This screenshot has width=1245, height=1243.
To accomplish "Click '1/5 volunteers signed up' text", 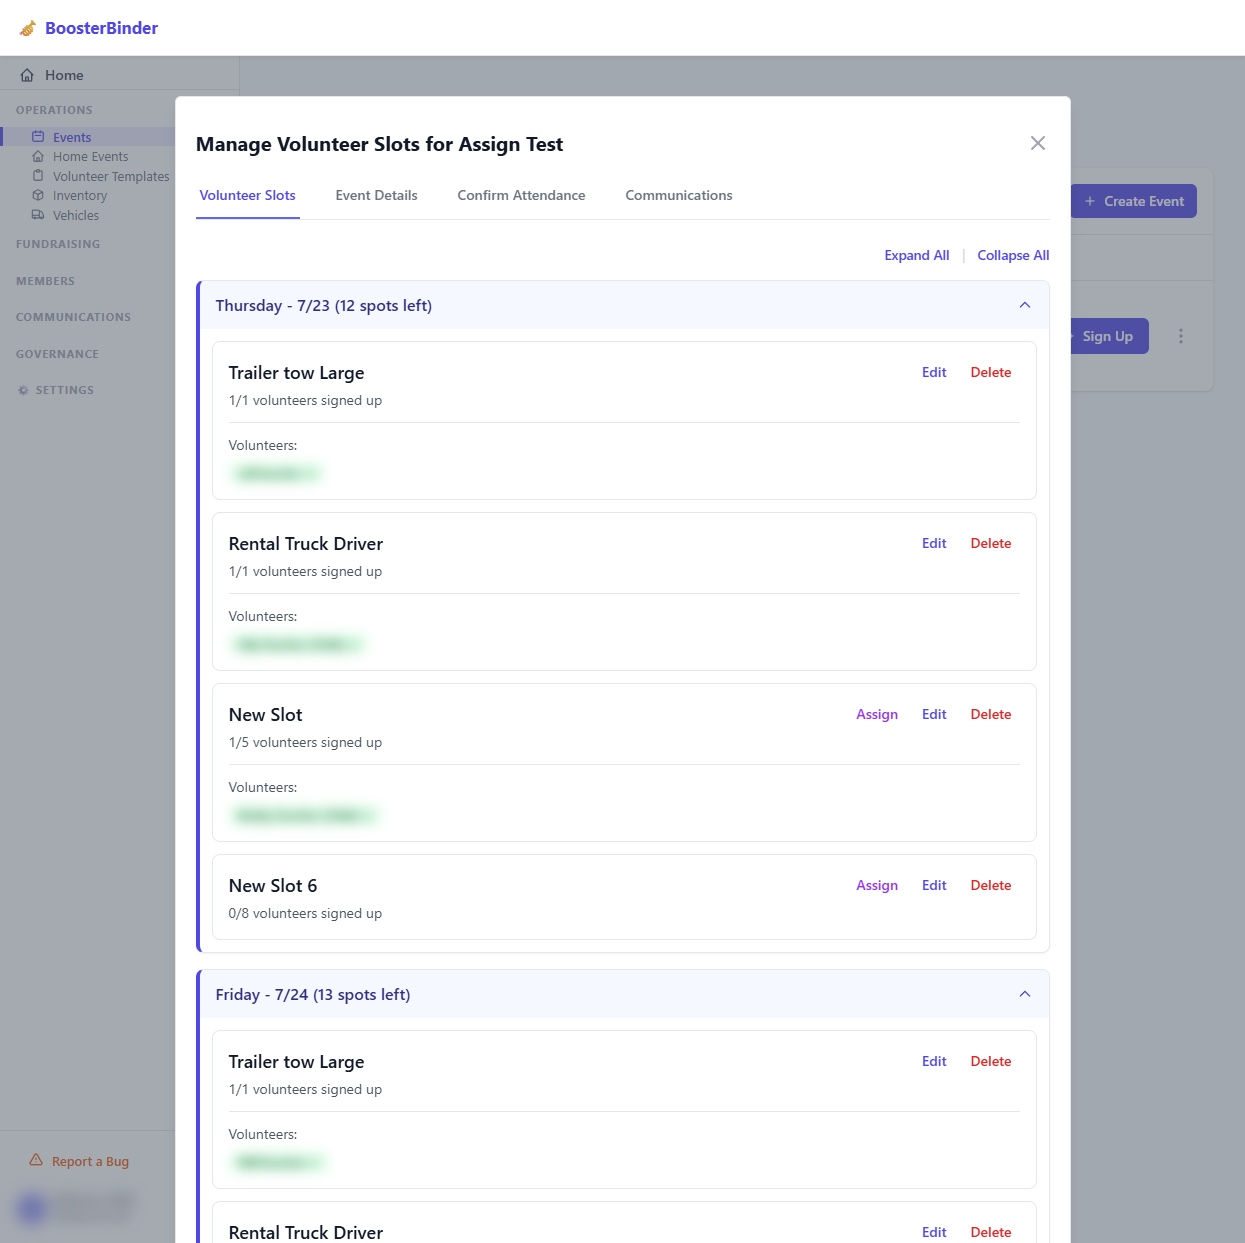I will coord(305,742).
